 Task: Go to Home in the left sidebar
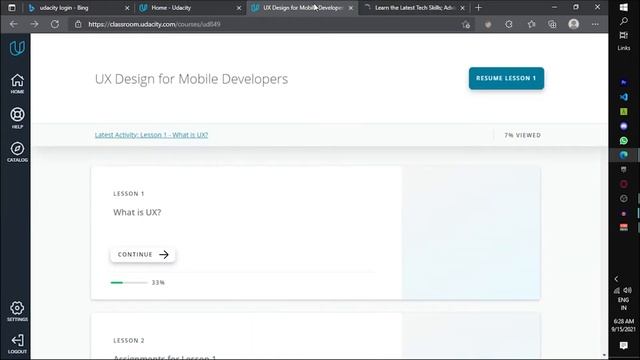[17, 84]
